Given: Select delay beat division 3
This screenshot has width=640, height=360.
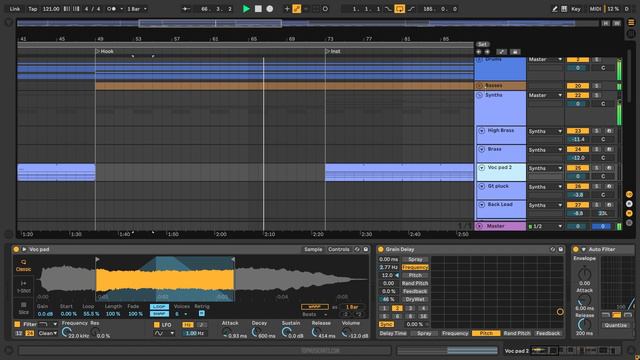Looking at the screenshot, I should [410, 309].
